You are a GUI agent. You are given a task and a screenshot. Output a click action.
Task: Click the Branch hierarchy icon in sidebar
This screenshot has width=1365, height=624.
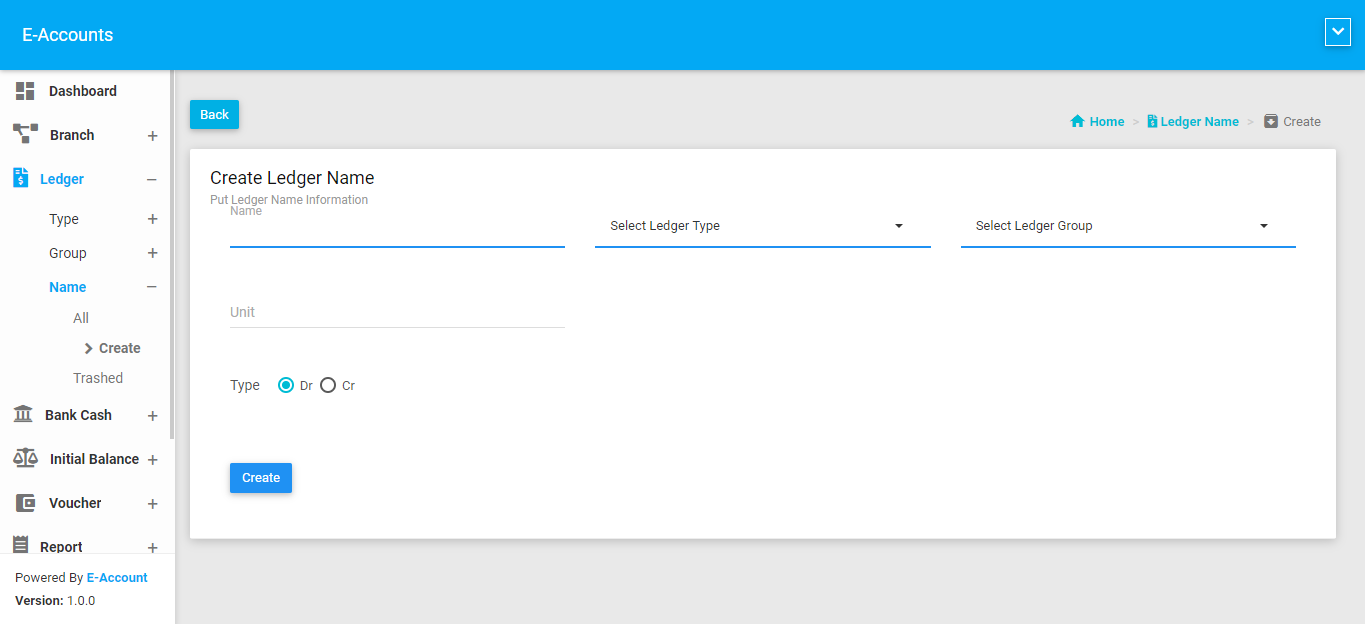click(25, 134)
